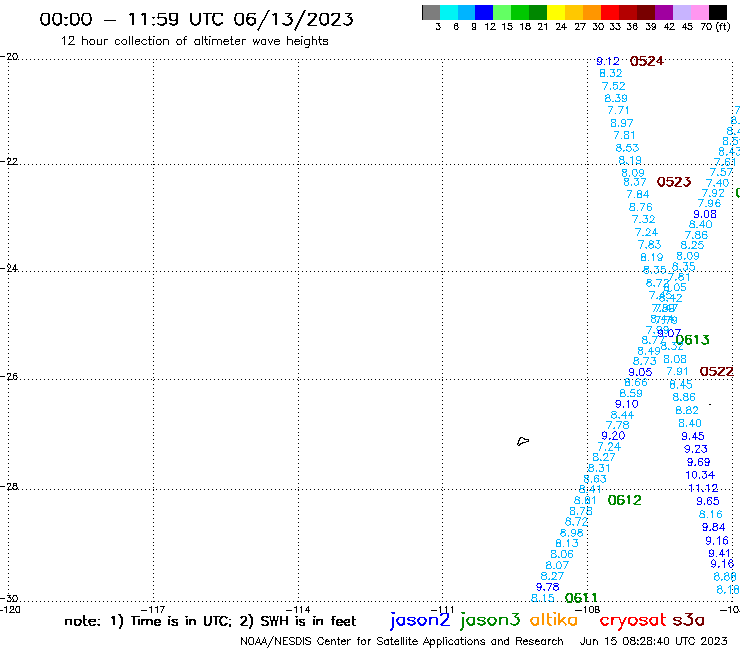Click the green pass label '0613'

[x=692, y=340]
